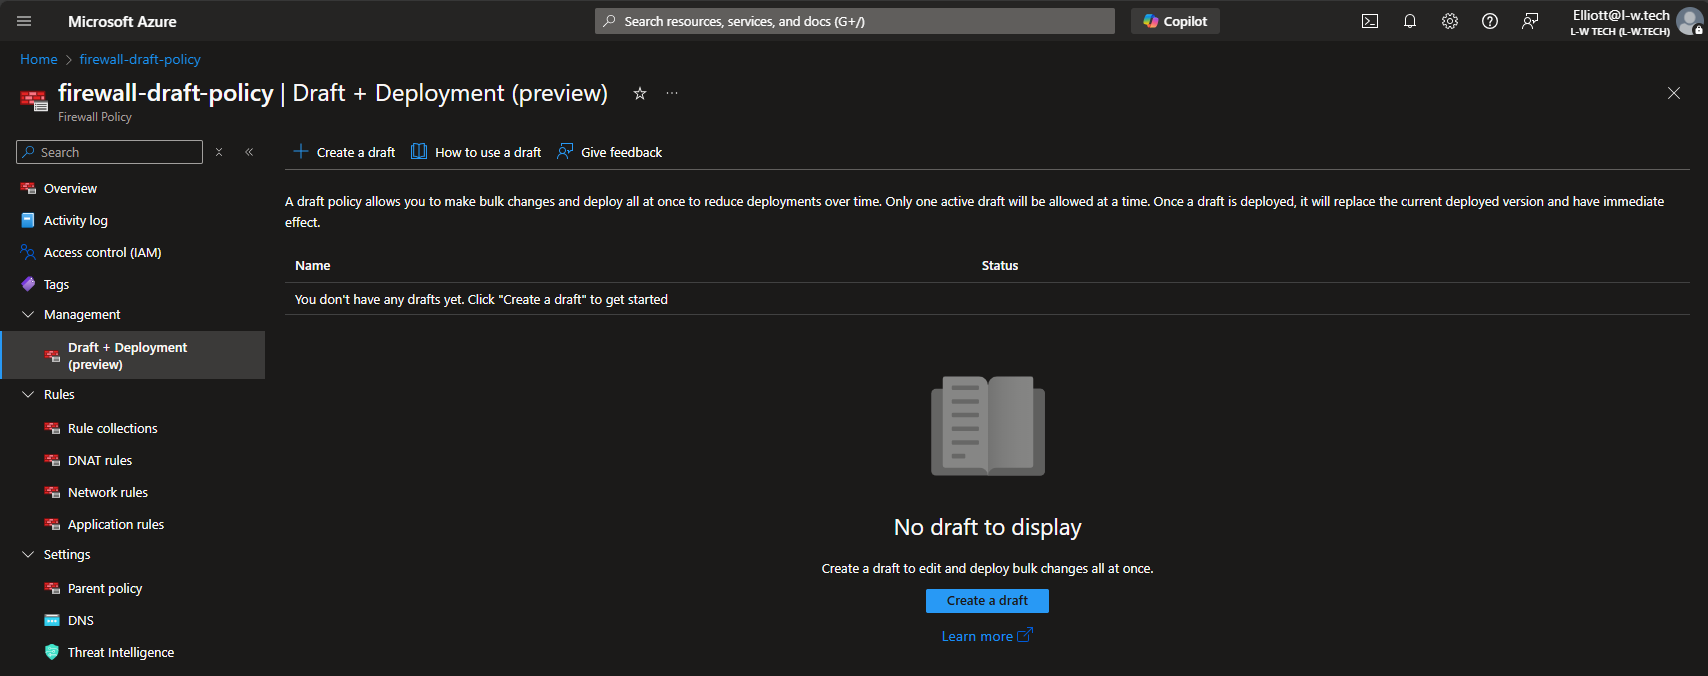
Task: Focus the global resource search box
Action: click(855, 21)
